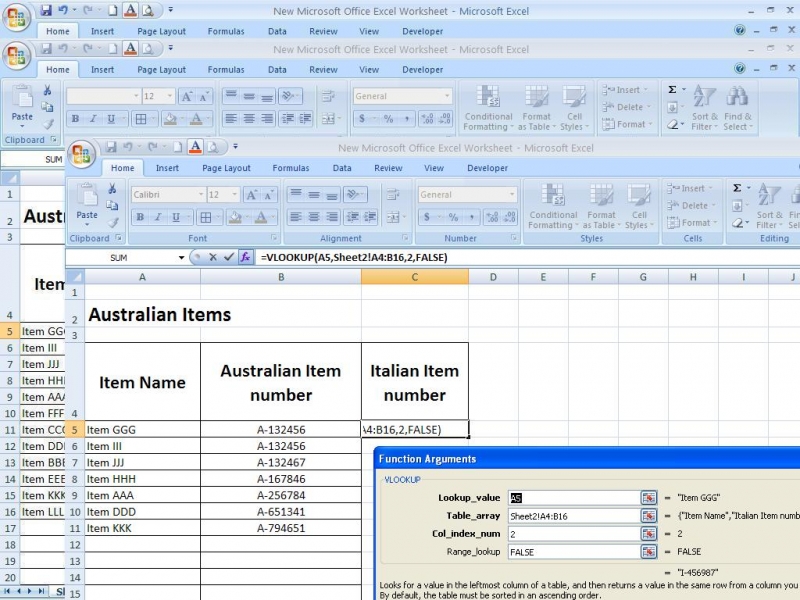Open font size dropdown in frontmost ribbon
Screen dimensions: 800x600
235,195
